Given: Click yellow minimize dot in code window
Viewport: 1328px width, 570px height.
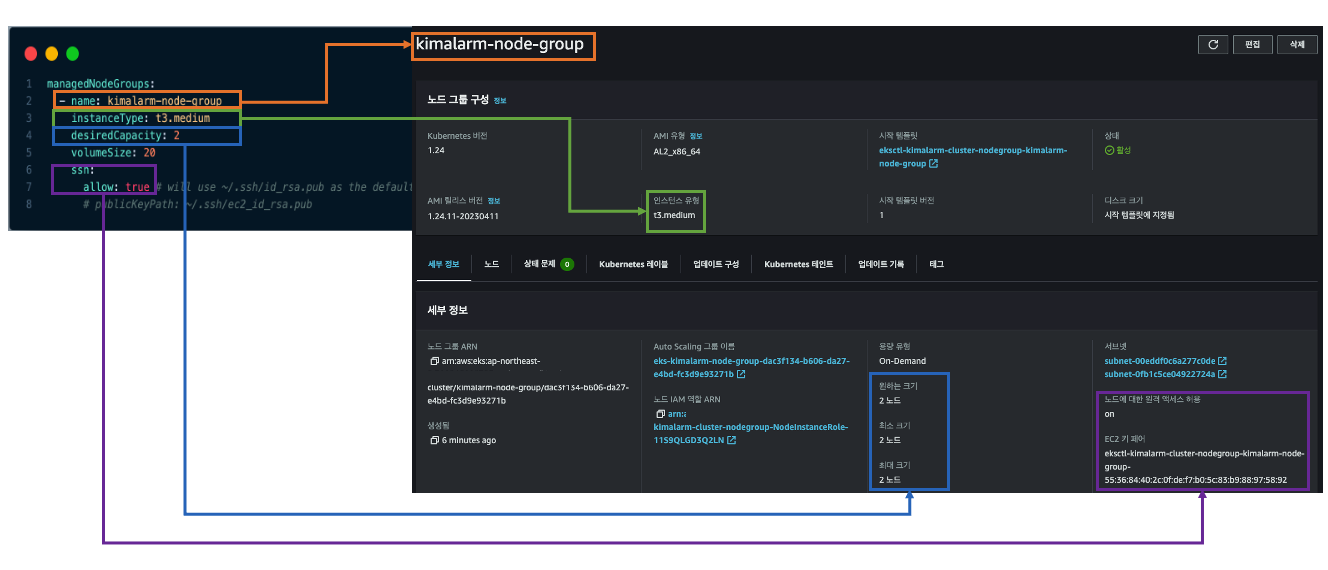Looking at the screenshot, I should pos(51,53).
